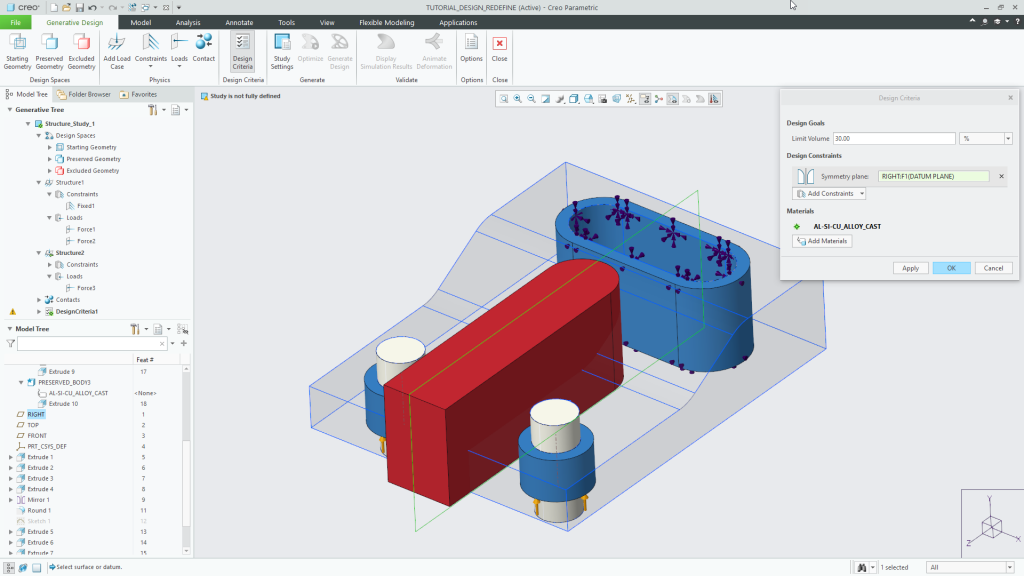Open the Datum Display Filters icon

[631, 99]
